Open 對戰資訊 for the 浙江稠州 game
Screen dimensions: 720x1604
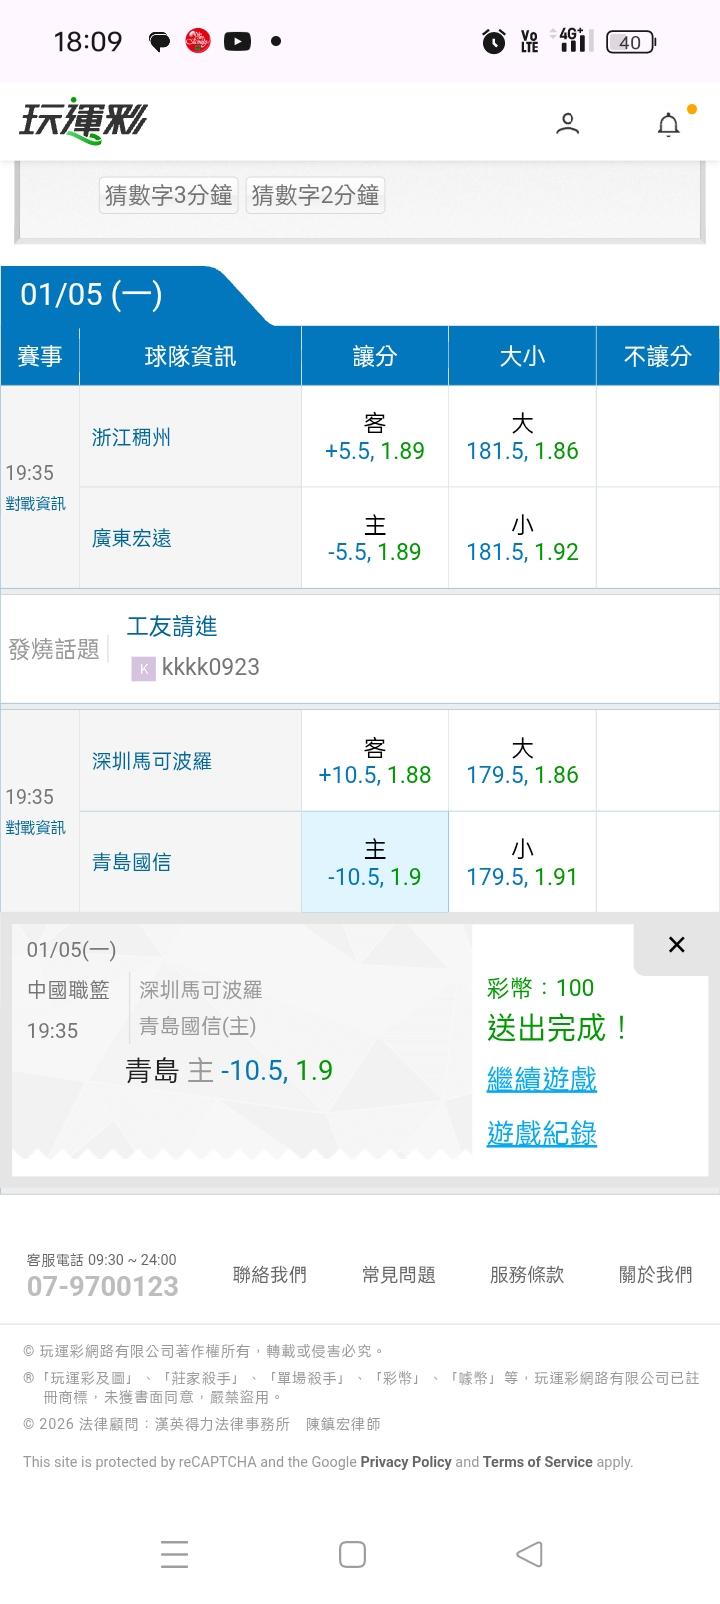point(36,503)
